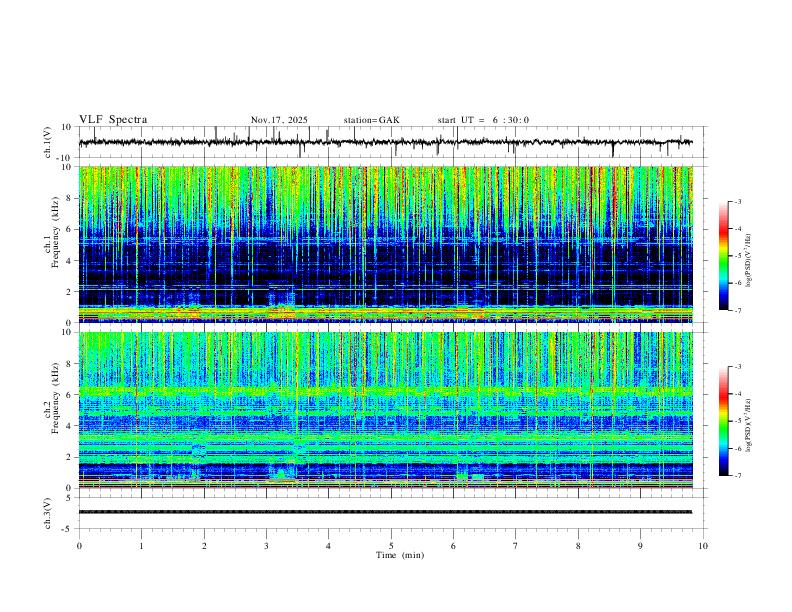Click the ch.1 waveform trace plot

coord(385,142)
